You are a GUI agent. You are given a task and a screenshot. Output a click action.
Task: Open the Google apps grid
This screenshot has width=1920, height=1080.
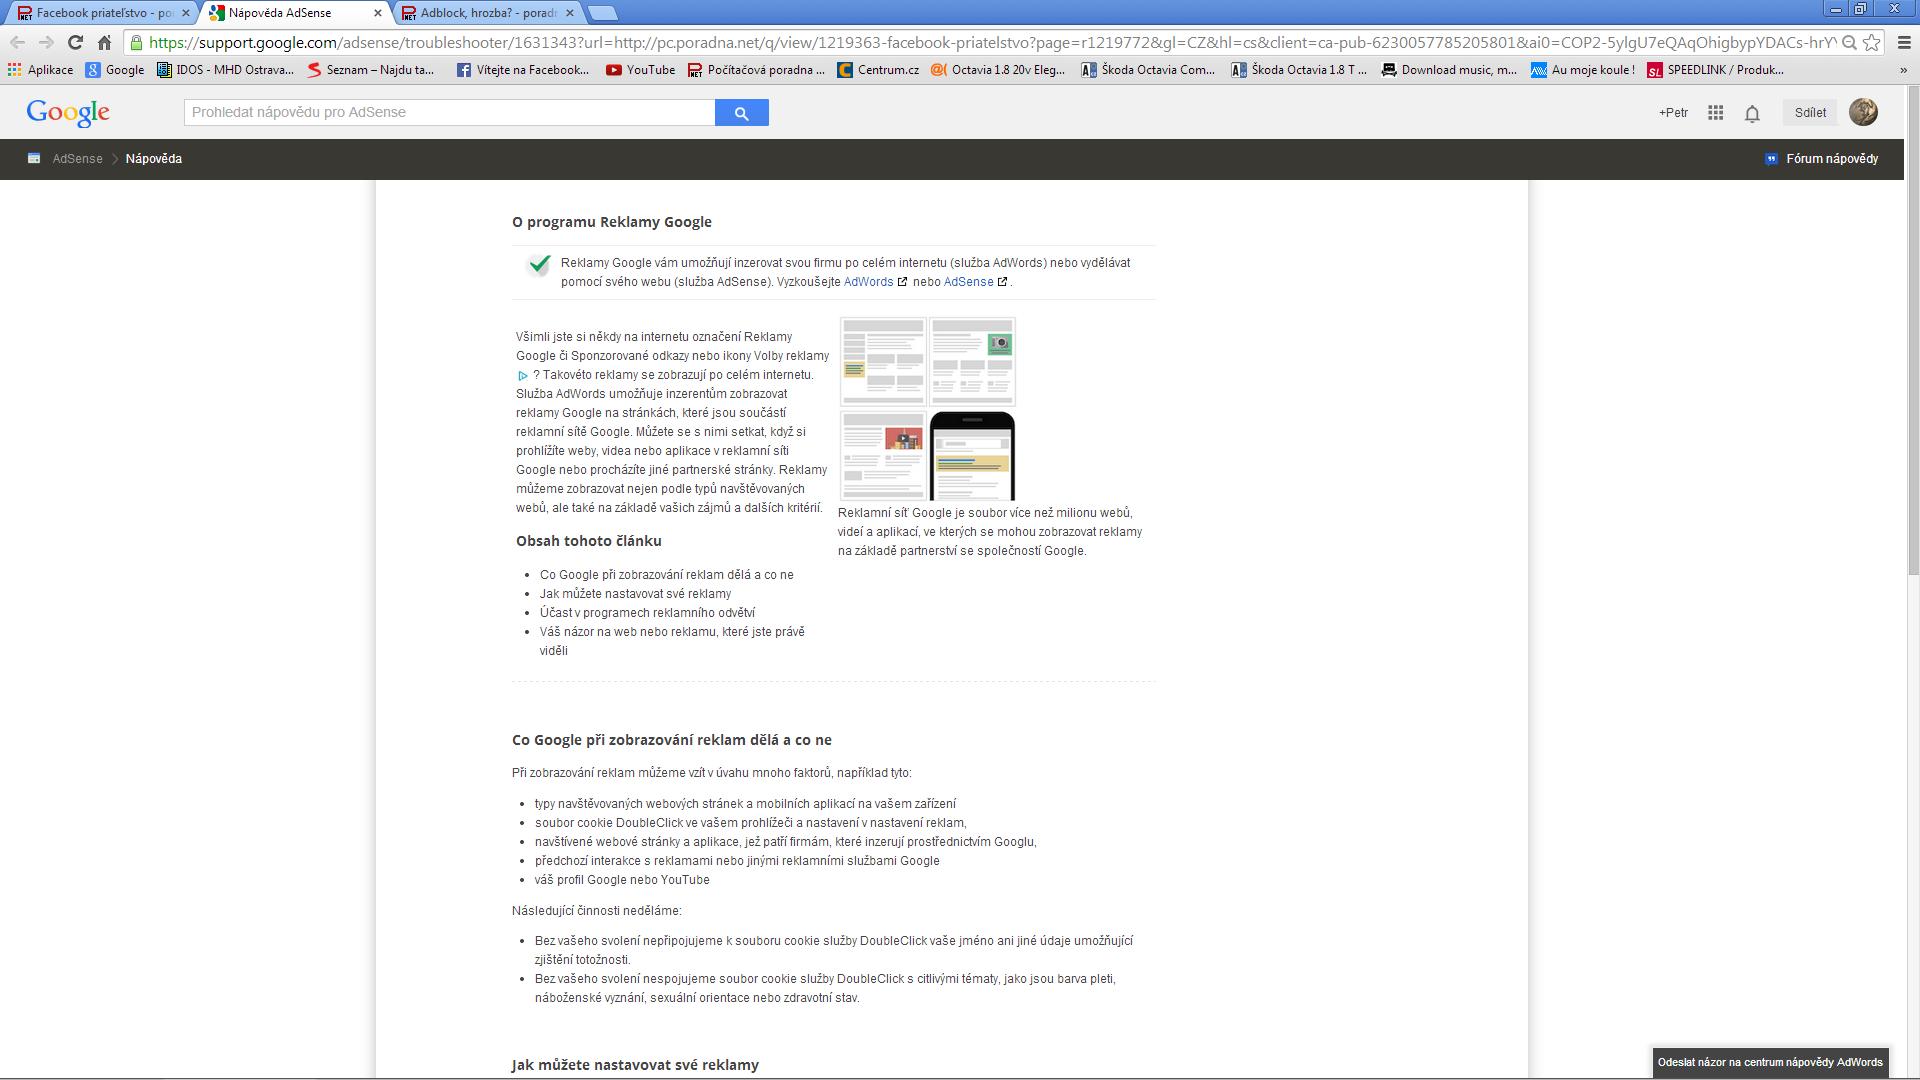click(x=1715, y=113)
